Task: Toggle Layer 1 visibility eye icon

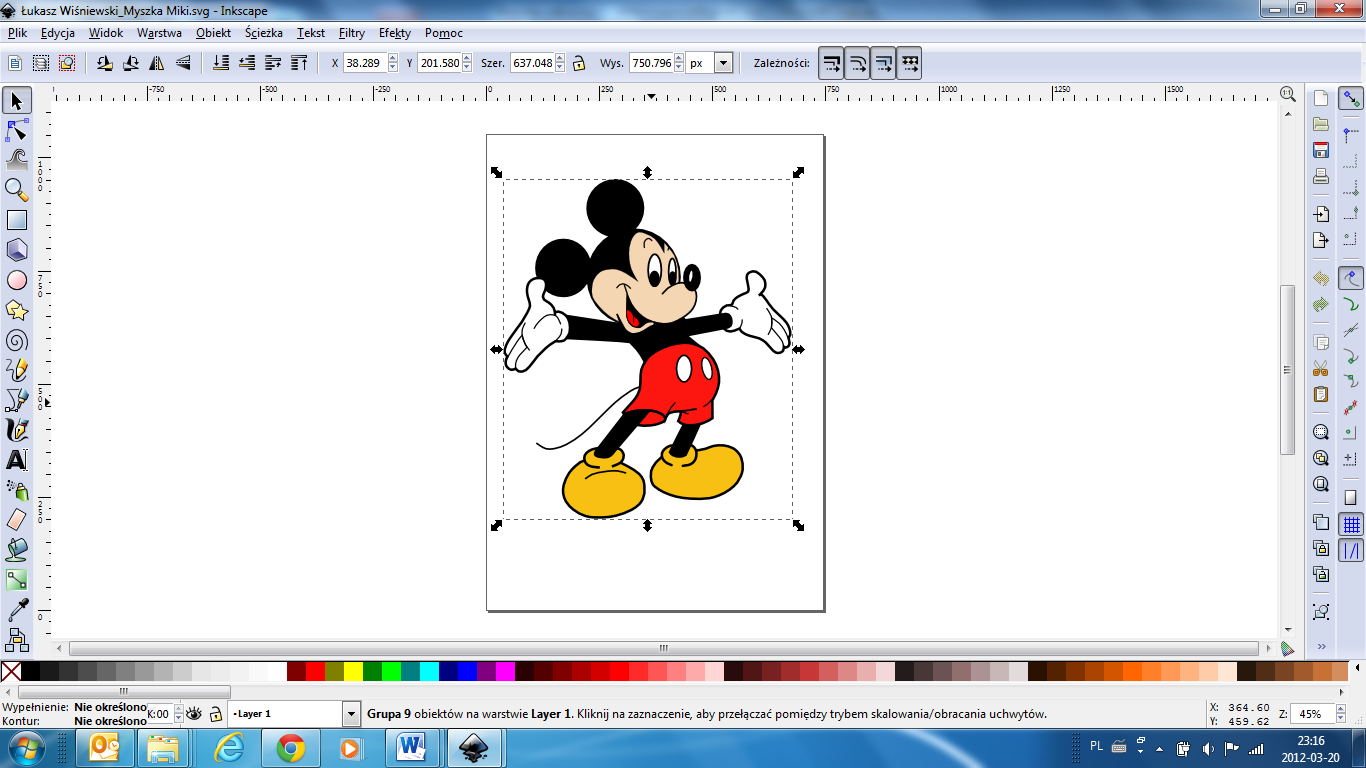Action: click(194, 714)
